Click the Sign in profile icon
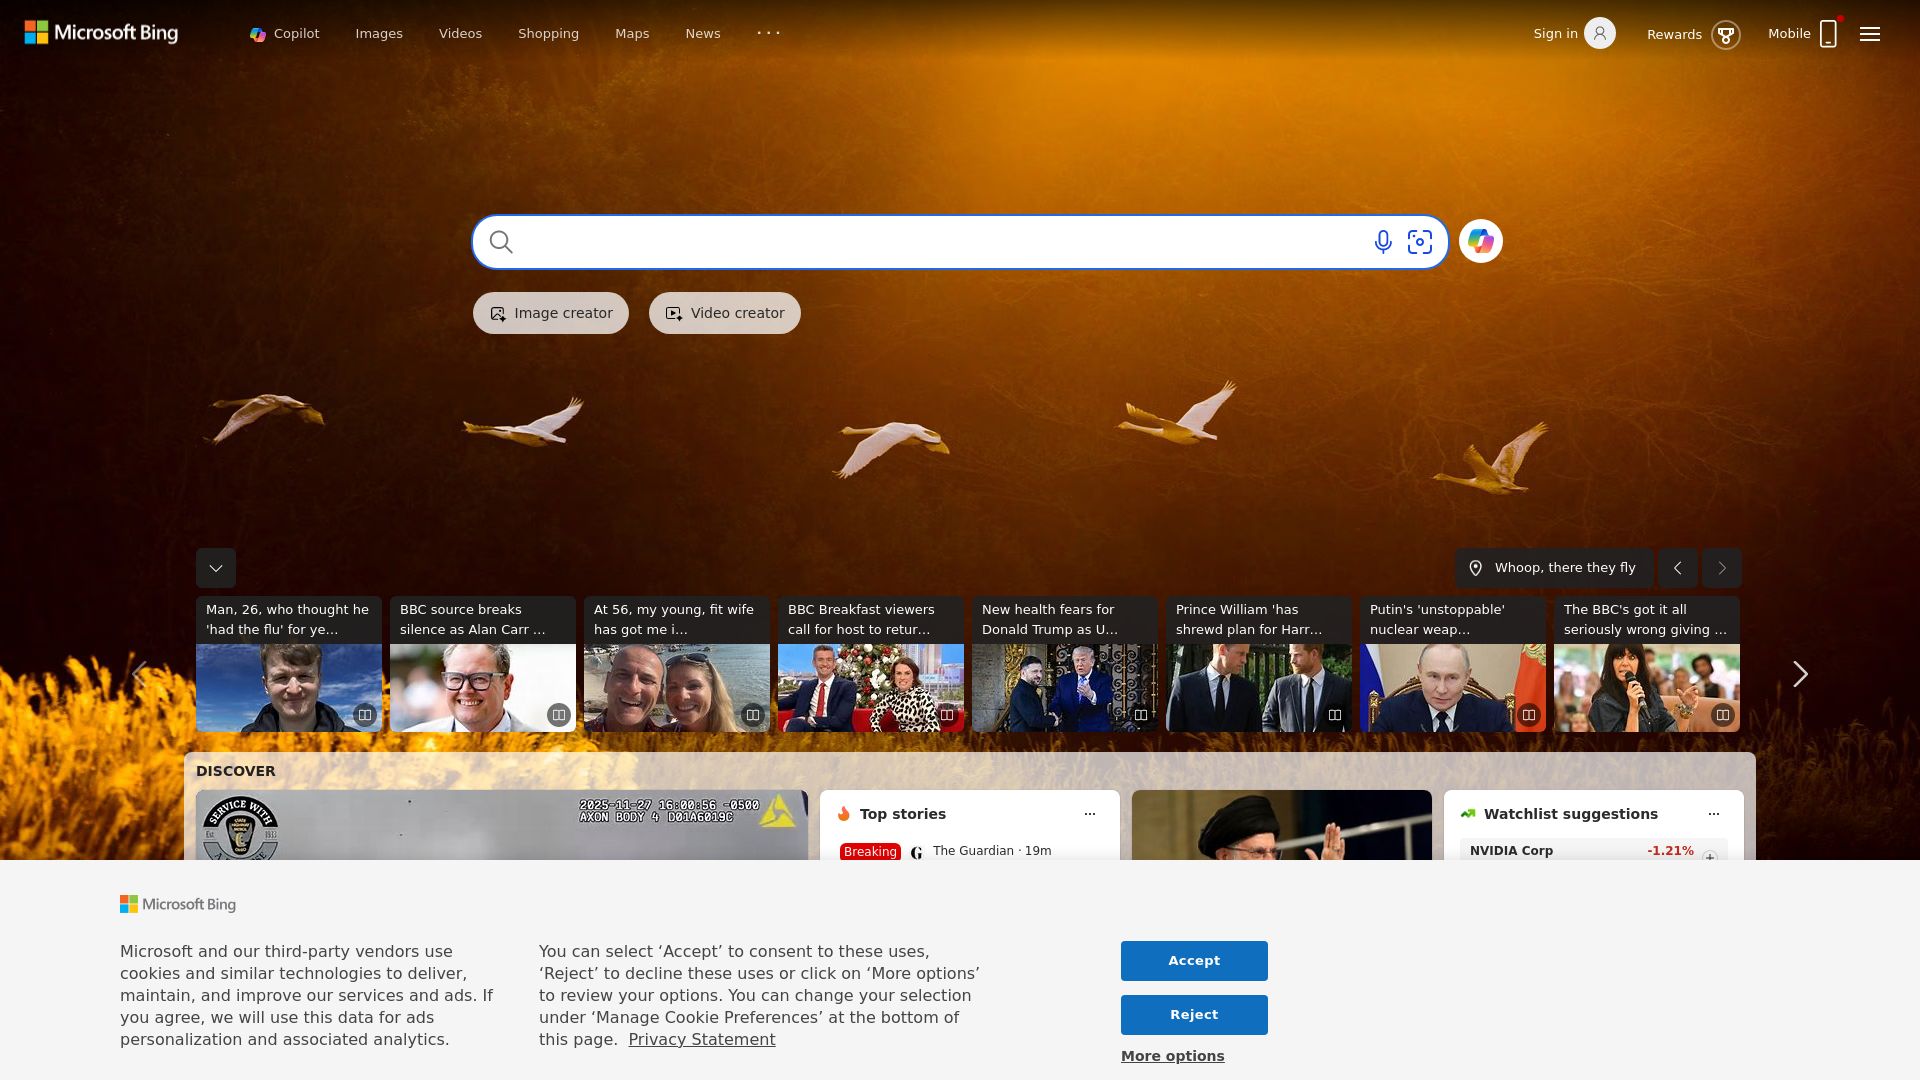 [x=1601, y=33]
